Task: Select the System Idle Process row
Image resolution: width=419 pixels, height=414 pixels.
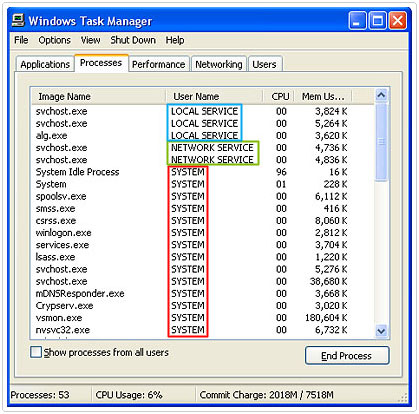Action: coord(203,172)
